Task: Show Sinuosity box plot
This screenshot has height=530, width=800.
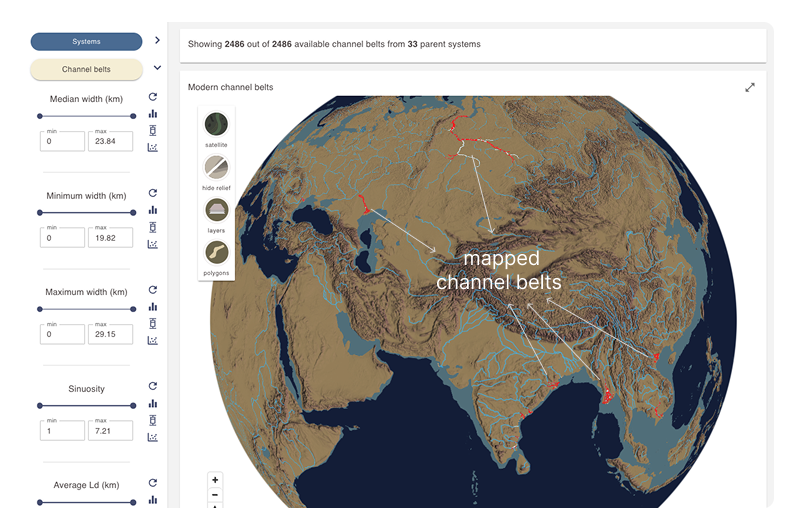Action: (x=153, y=420)
